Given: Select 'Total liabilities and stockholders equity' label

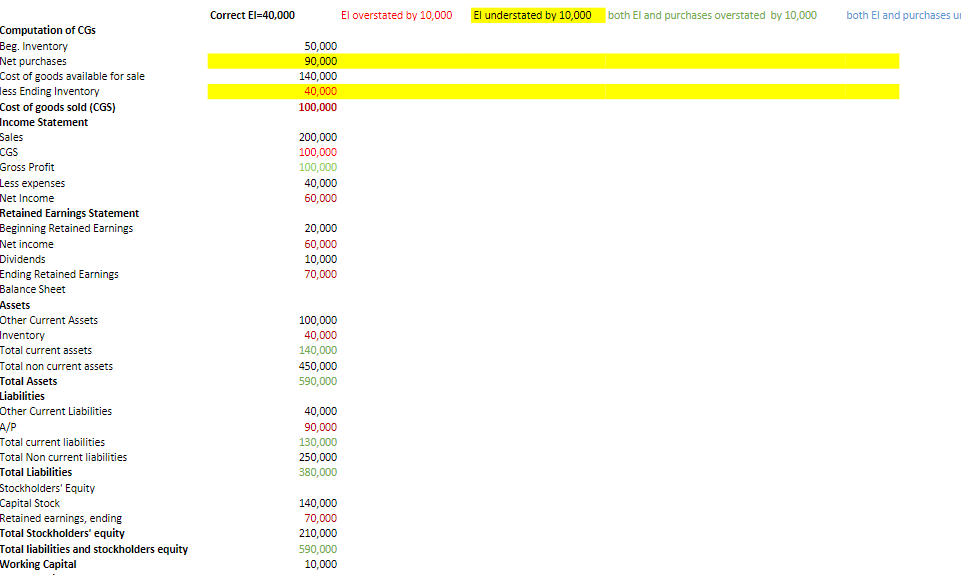Looking at the screenshot, I should tap(94, 549).
